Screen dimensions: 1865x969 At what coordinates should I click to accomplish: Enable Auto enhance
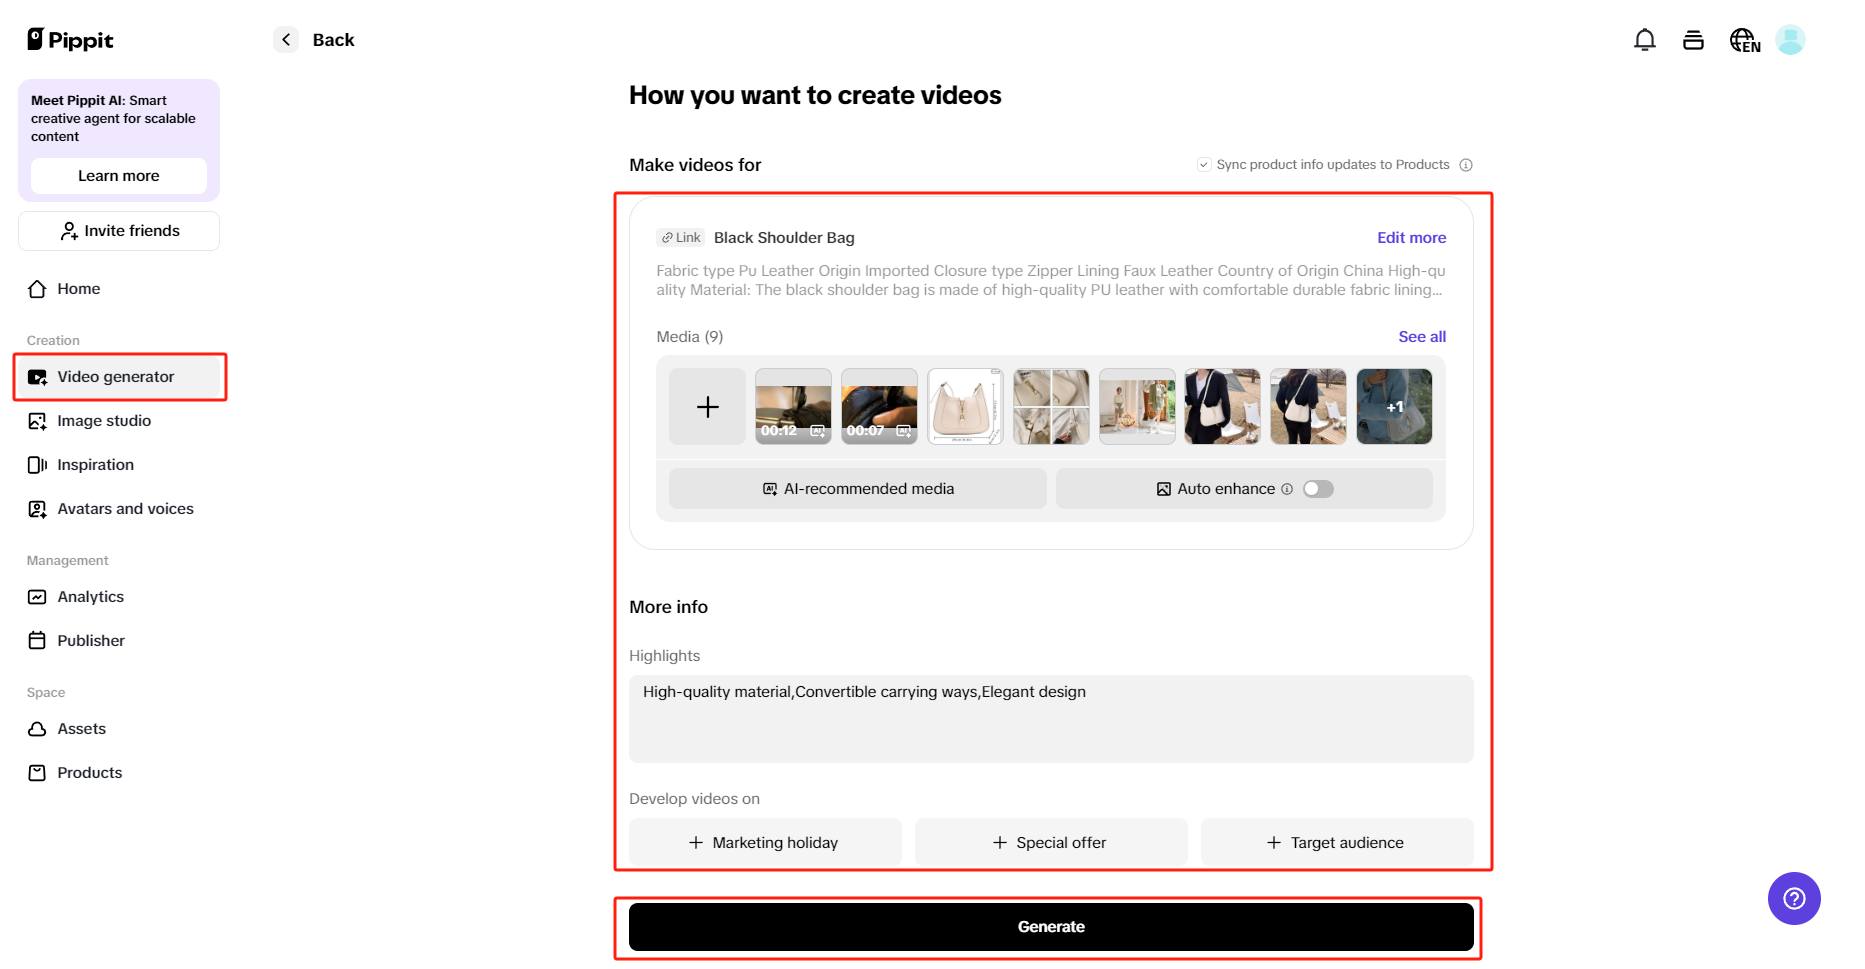(x=1317, y=488)
